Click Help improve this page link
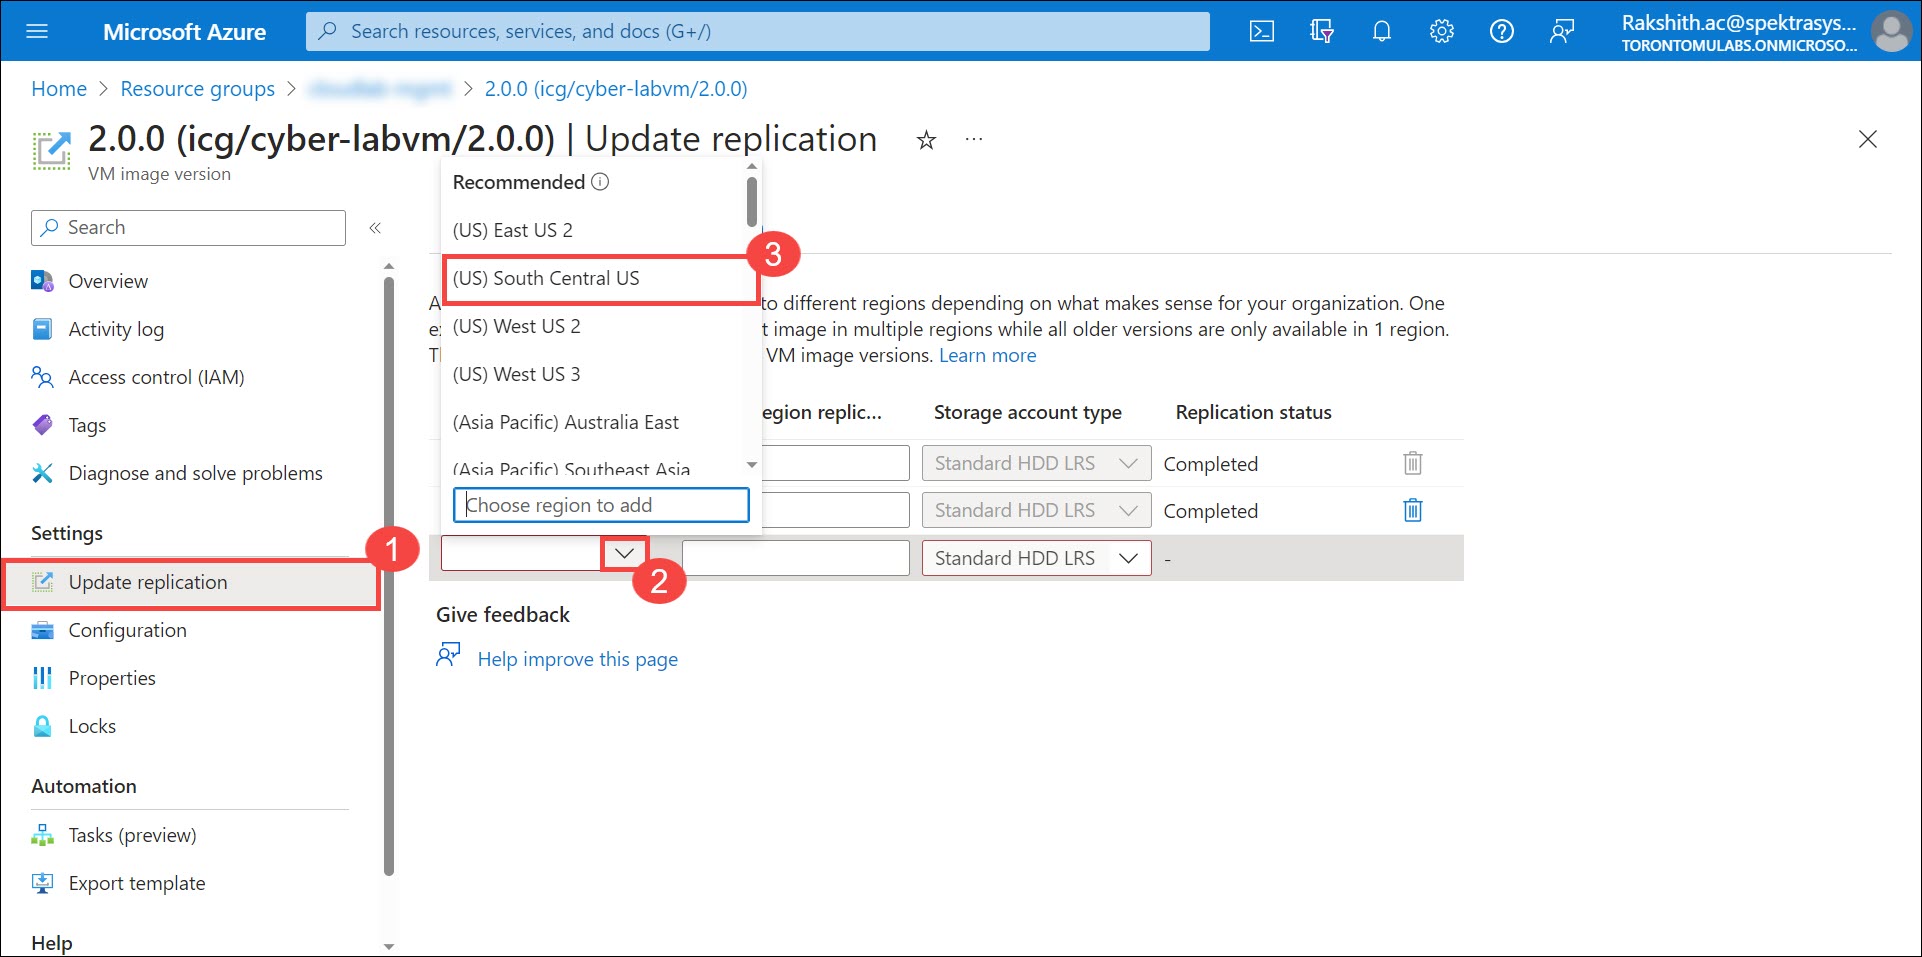1922x957 pixels. pyautogui.click(x=577, y=659)
